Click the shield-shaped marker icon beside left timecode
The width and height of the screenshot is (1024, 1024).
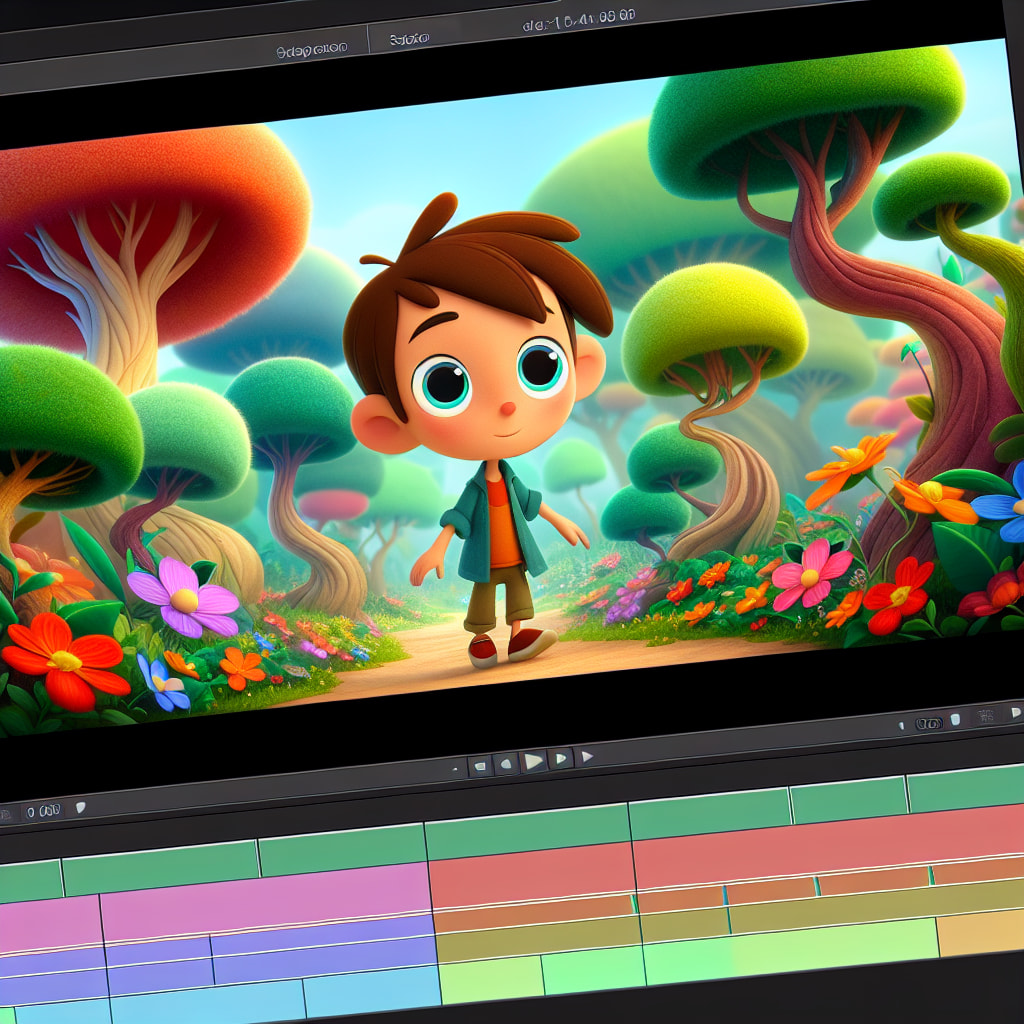(x=80, y=808)
